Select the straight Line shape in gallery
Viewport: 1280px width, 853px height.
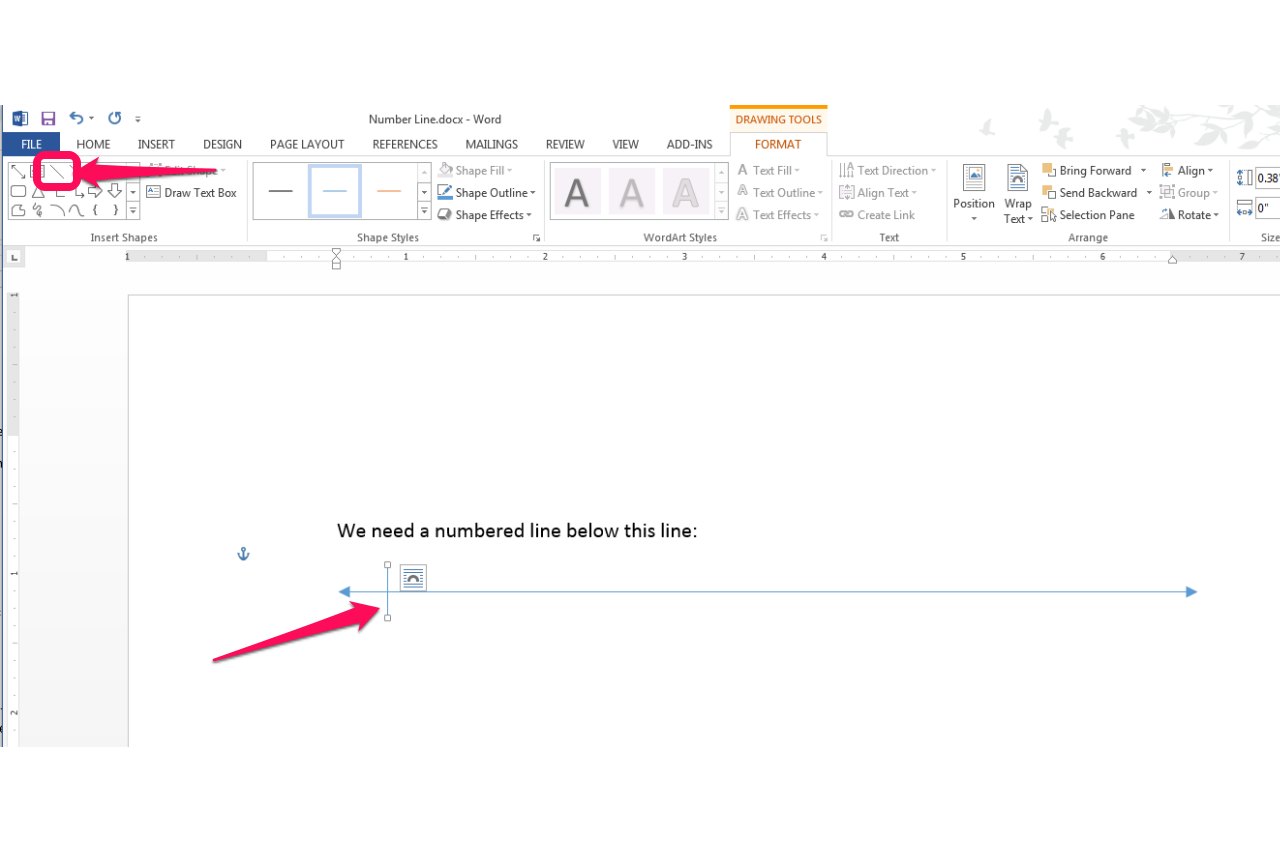click(58, 171)
